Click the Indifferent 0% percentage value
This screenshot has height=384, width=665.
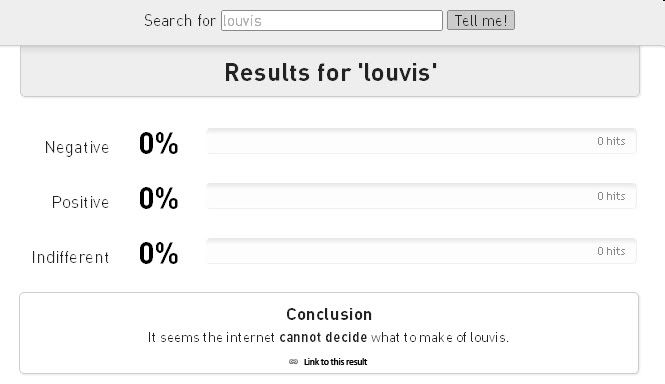click(159, 253)
